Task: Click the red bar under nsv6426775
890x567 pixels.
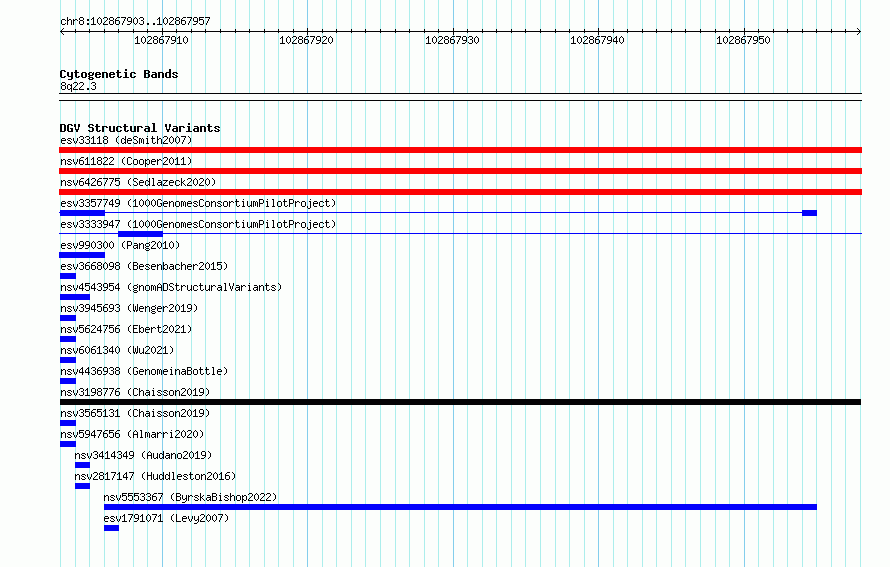Action: (x=460, y=192)
